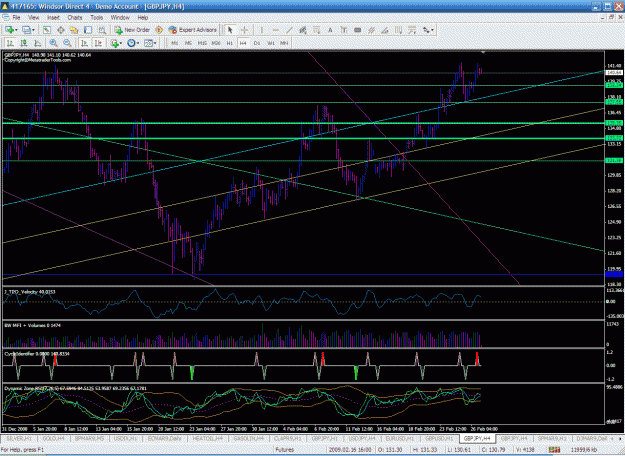Choose the Fibonacci retracement tool
This screenshot has width=625, height=456.
pos(316,30)
